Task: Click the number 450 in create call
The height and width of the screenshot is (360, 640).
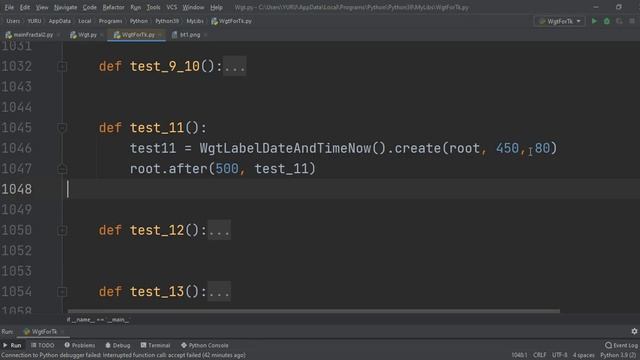Action: click(507, 148)
